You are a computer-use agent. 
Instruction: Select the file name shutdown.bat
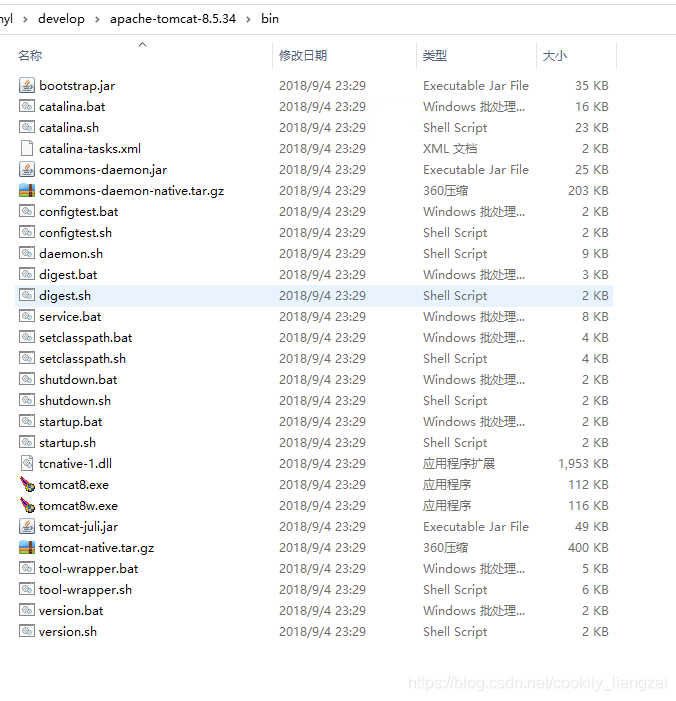pyautogui.click(x=78, y=380)
